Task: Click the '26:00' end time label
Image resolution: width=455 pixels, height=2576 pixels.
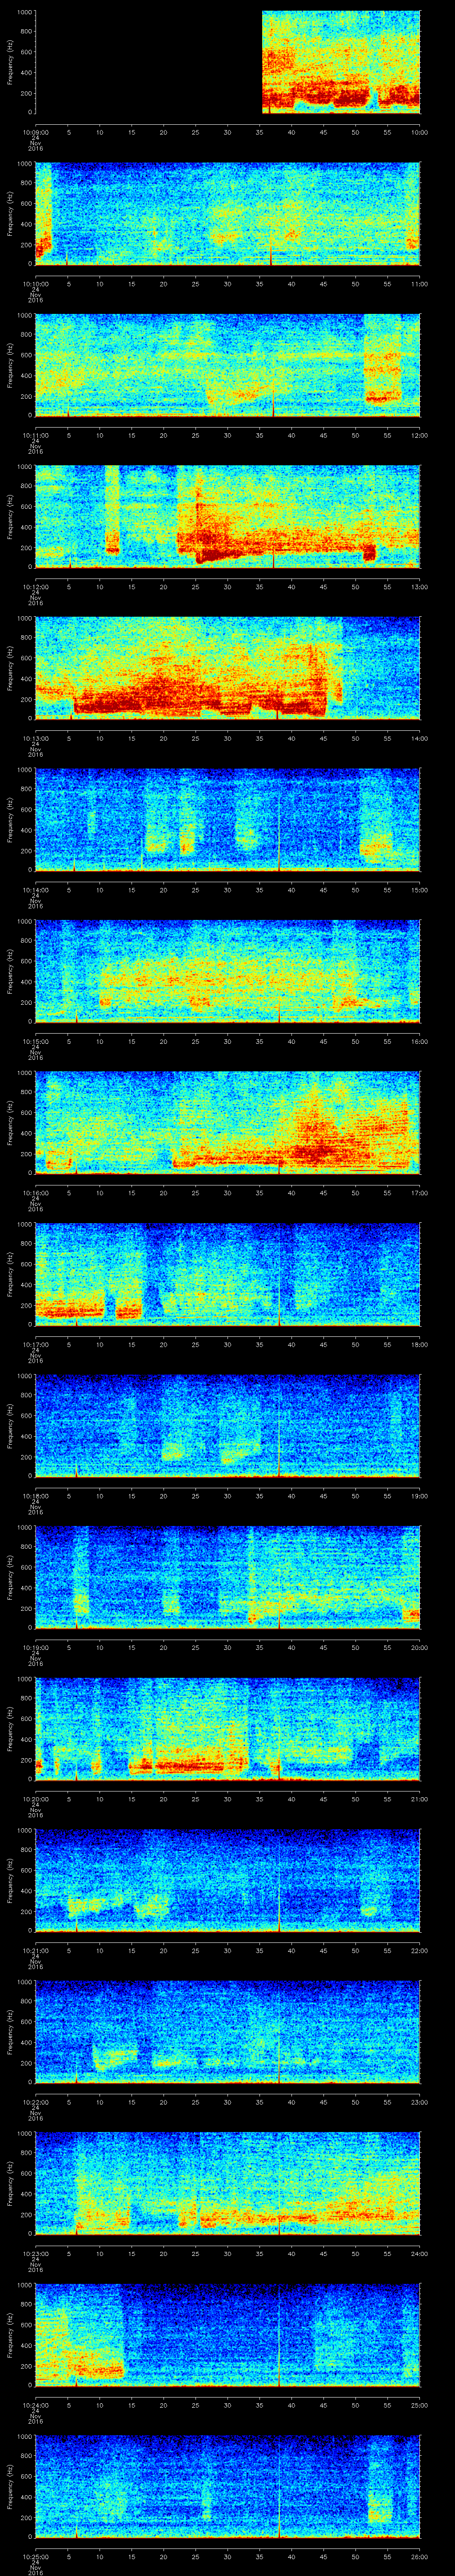Action: pos(419,2556)
